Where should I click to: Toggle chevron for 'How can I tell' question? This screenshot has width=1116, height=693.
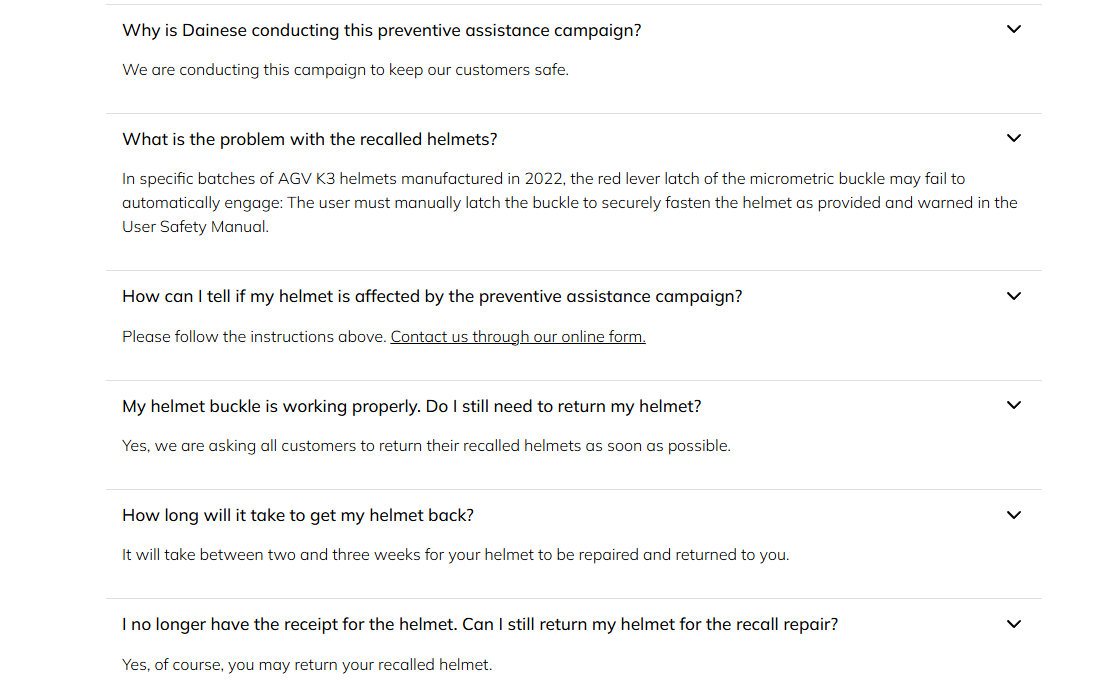click(1013, 296)
